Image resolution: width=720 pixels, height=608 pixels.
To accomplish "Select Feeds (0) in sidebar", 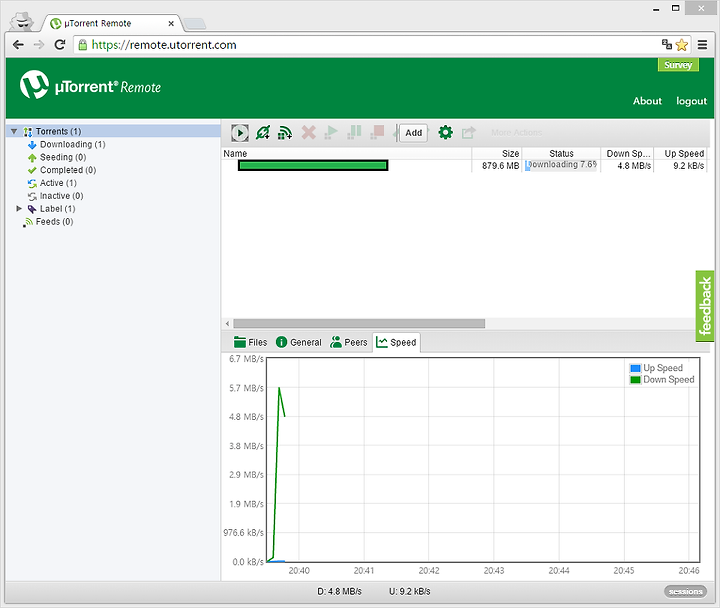I will click(54, 221).
